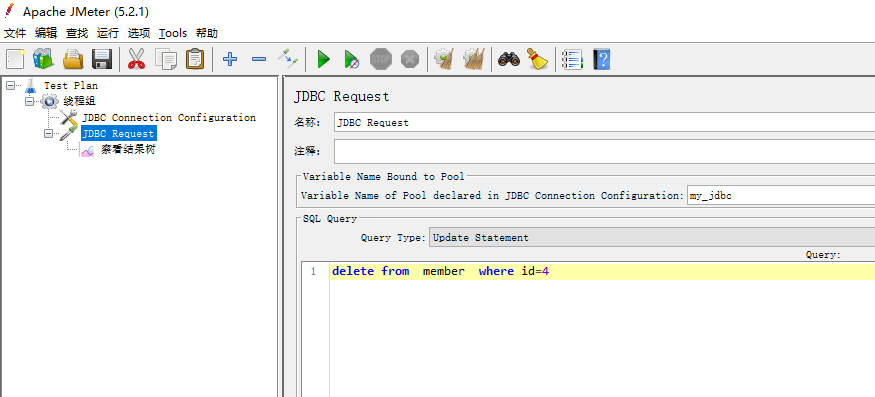Select 线程组 in the tree

79,102
